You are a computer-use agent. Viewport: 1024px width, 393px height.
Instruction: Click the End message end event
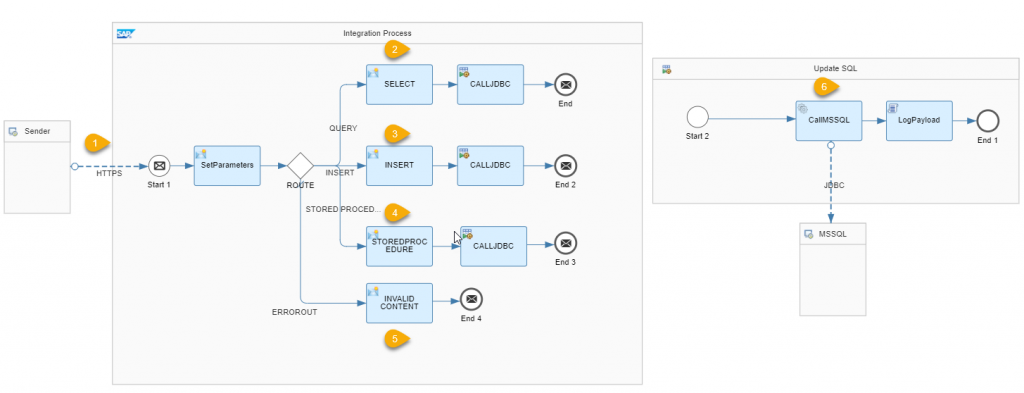coord(566,84)
